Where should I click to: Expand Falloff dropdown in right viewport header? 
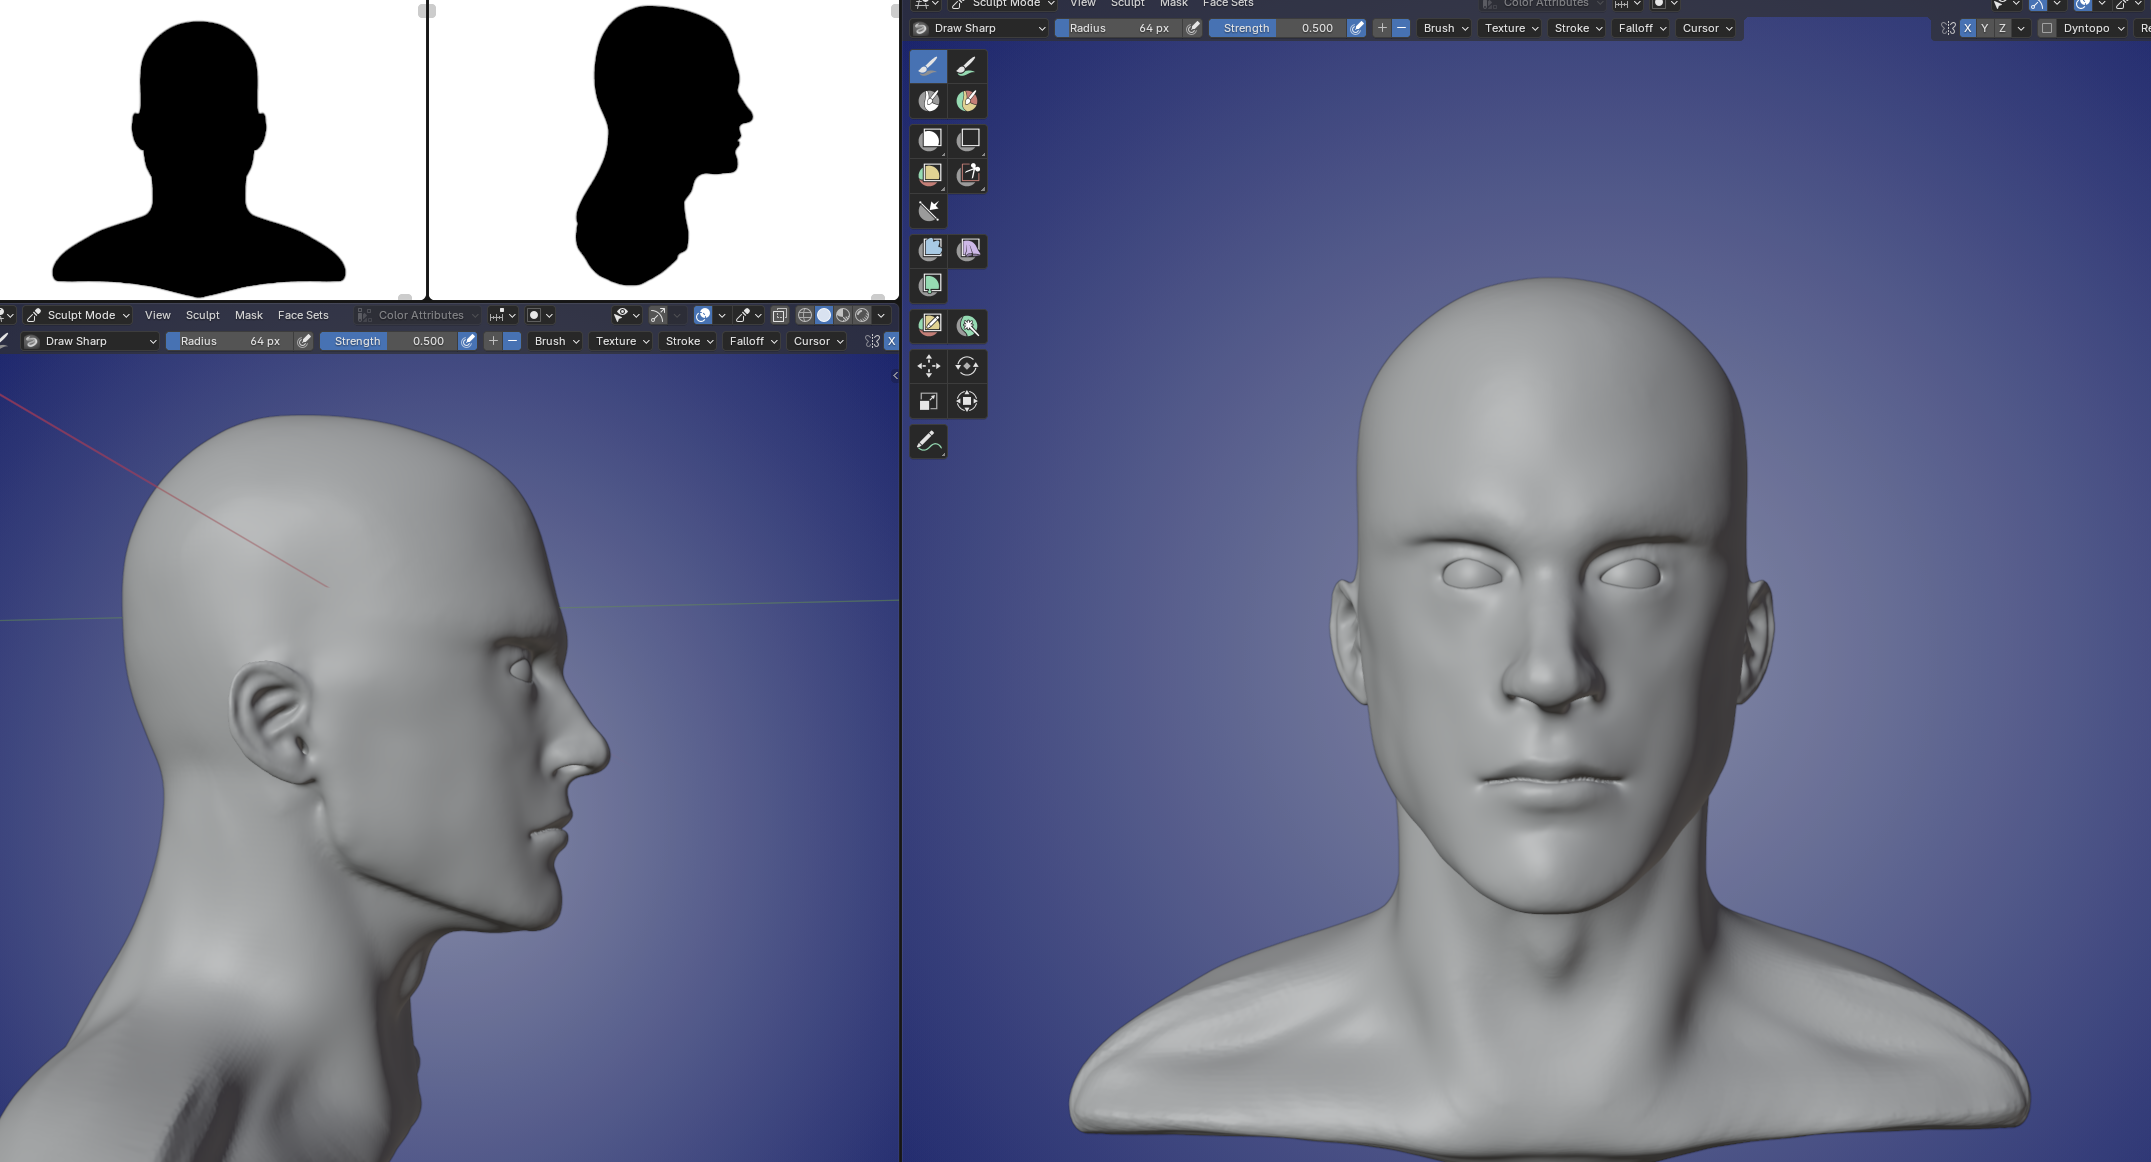pos(1642,28)
